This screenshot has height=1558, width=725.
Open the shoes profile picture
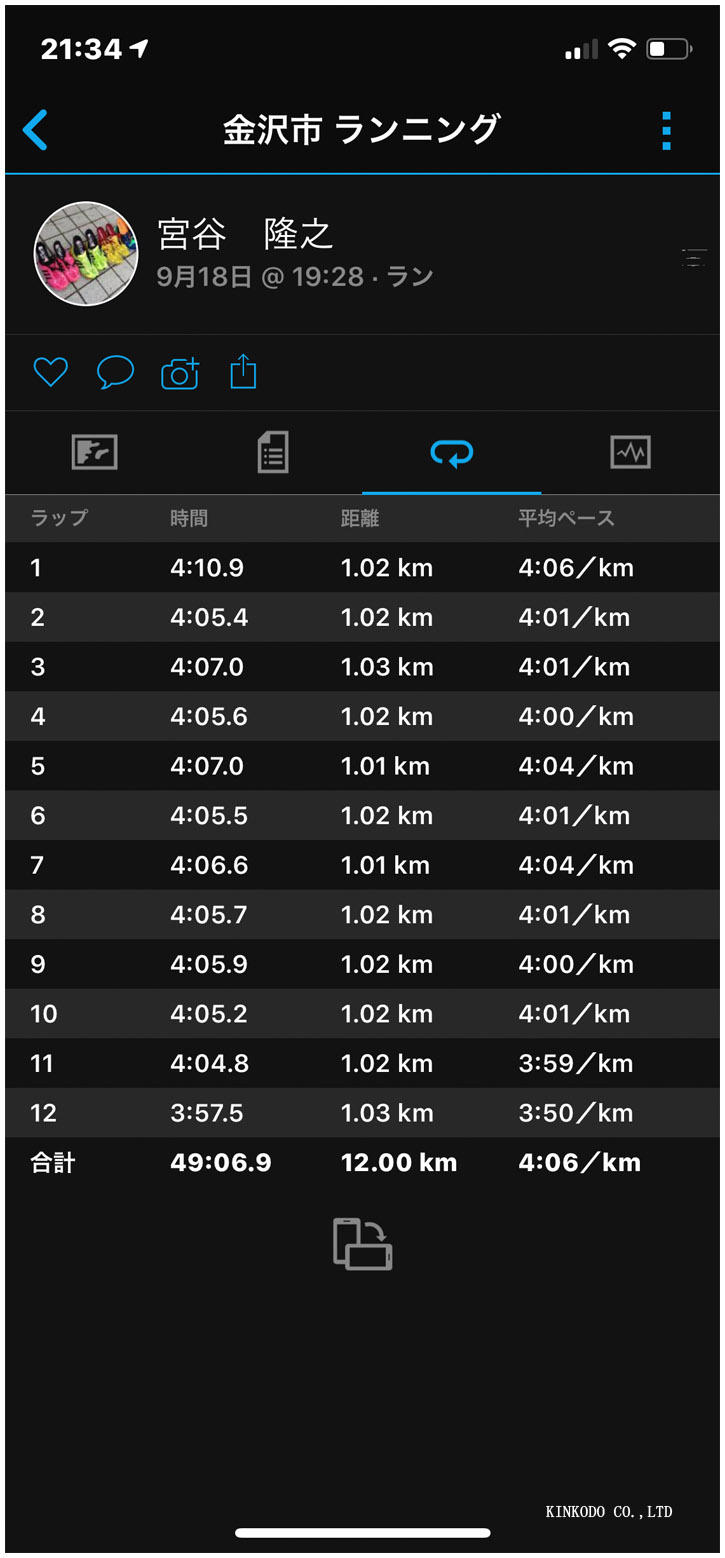pyautogui.click(x=86, y=254)
